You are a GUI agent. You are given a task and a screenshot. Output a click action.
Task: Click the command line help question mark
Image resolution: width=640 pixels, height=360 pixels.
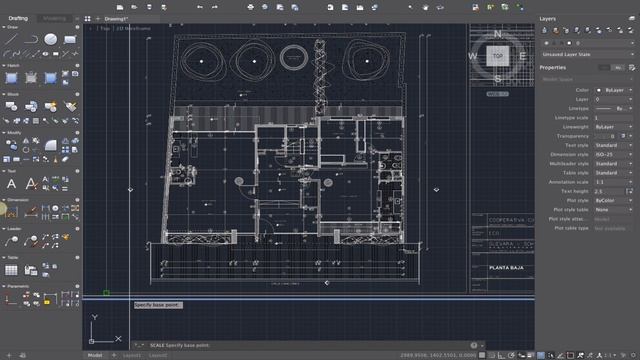(x=473, y=345)
